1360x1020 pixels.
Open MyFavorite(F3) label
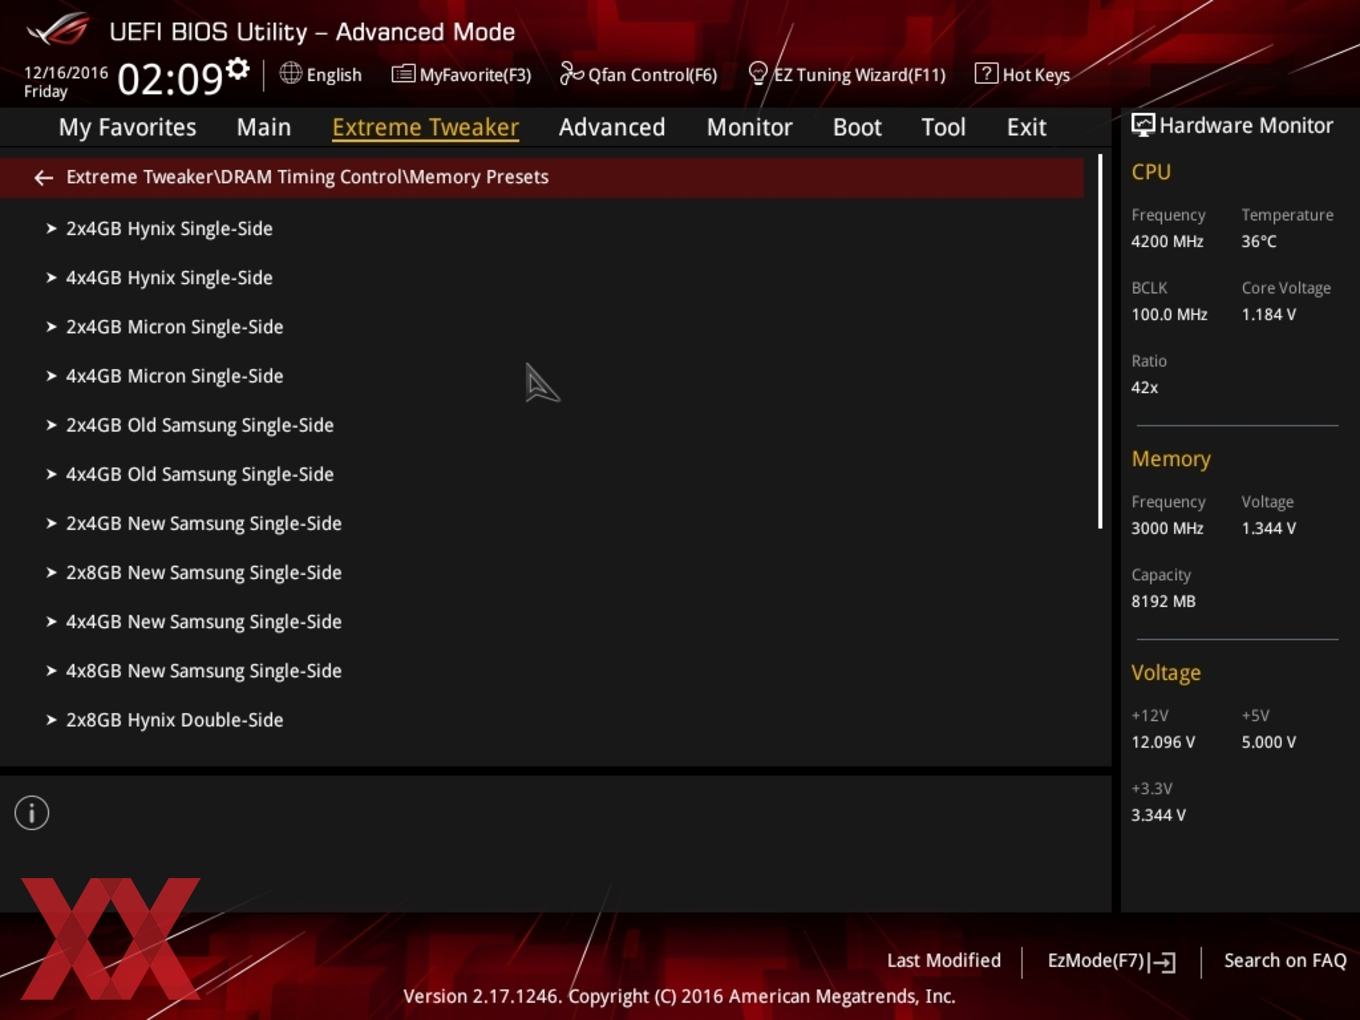[475, 75]
